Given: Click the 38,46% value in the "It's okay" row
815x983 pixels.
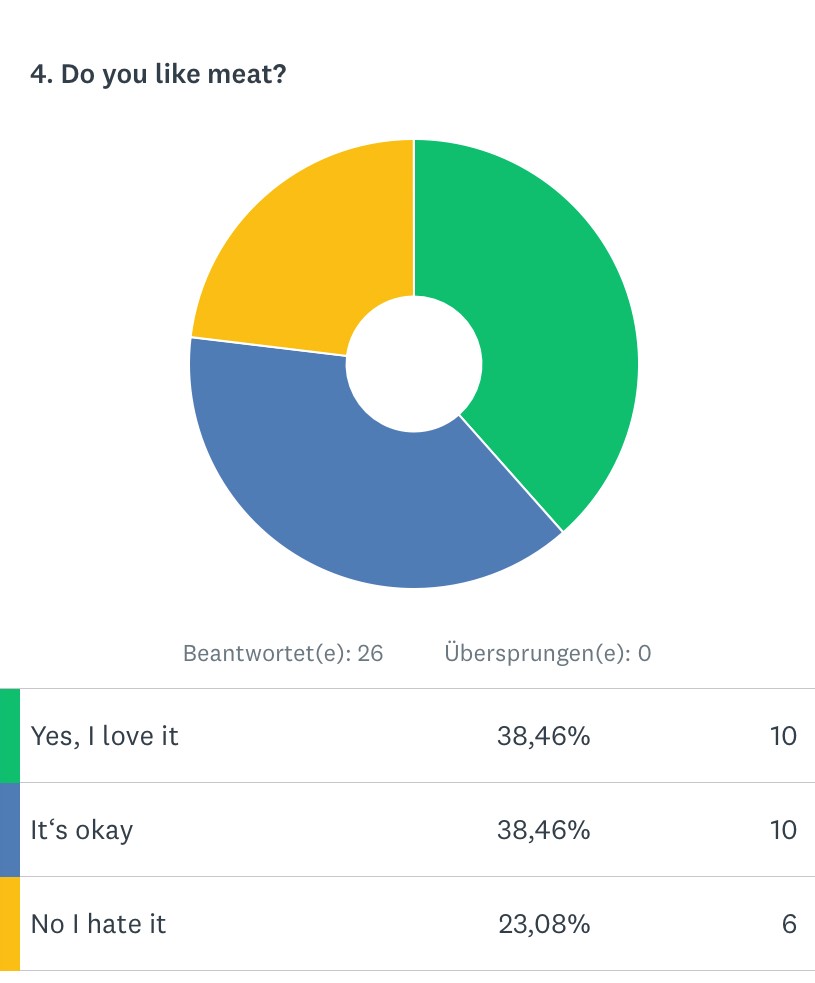Looking at the screenshot, I should pos(543,830).
